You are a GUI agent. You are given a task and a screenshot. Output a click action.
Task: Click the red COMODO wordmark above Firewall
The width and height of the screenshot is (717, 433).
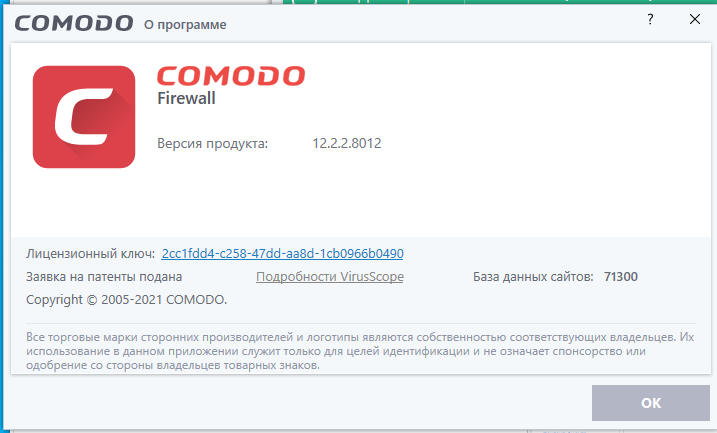pos(231,76)
